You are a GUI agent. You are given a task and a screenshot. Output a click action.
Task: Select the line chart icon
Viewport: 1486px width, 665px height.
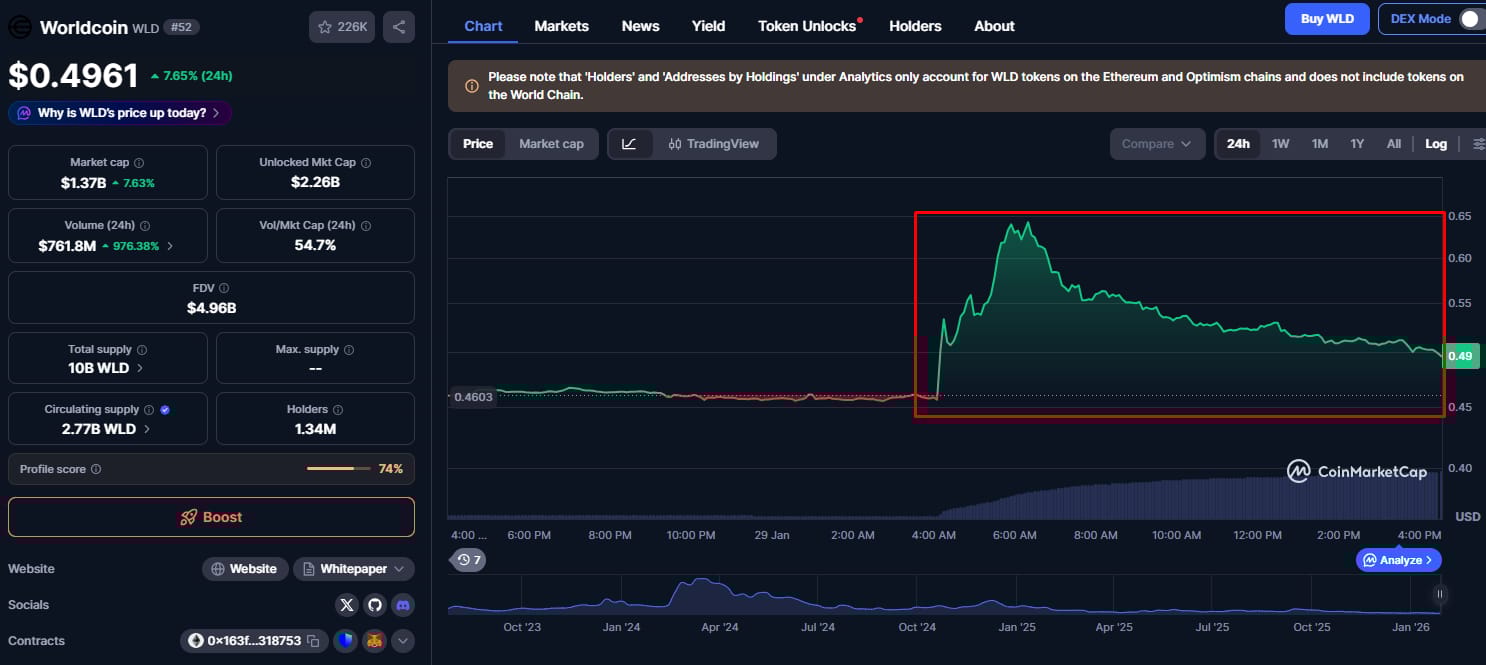click(629, 144)
